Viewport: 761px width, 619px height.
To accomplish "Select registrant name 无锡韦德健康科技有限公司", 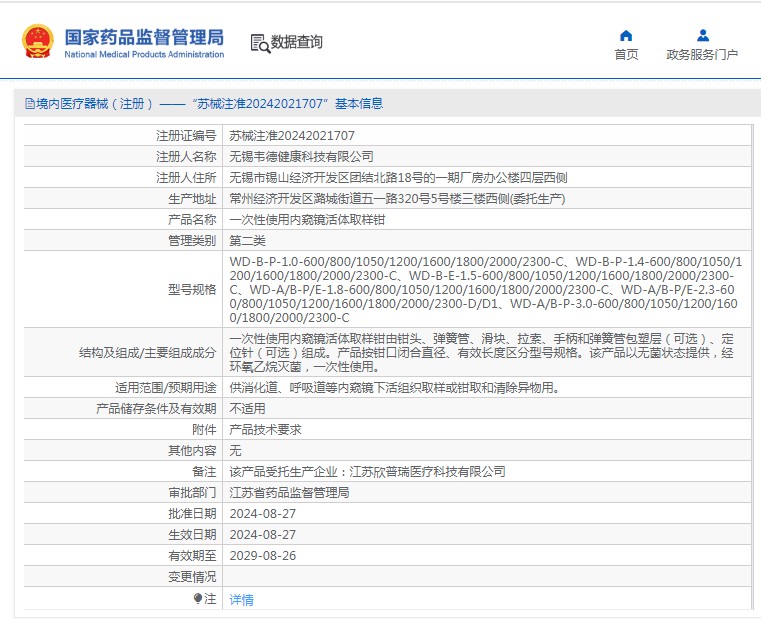I will tap(301, 156).
